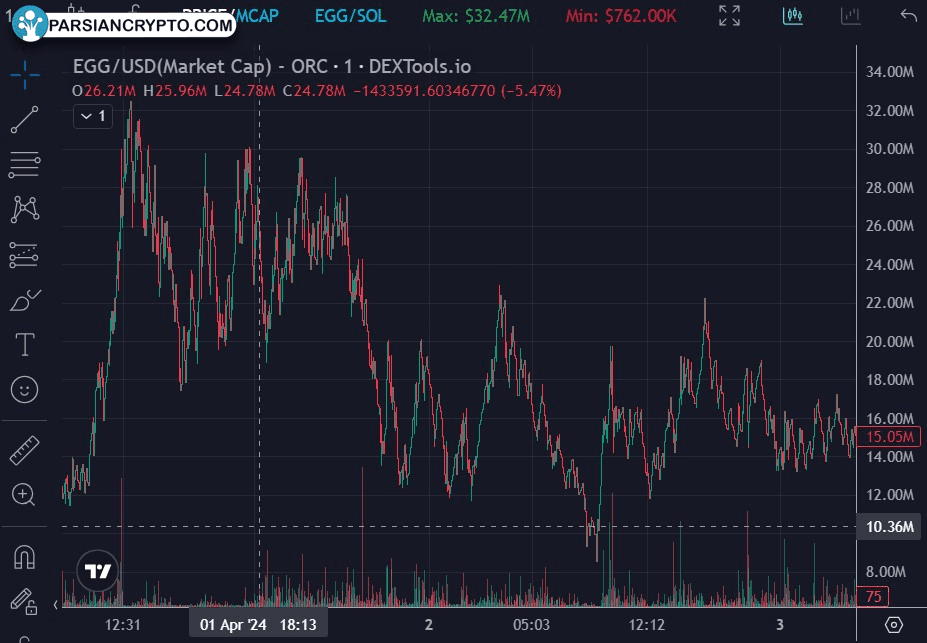Select the EGG/SOL pair option

[346, 16]
